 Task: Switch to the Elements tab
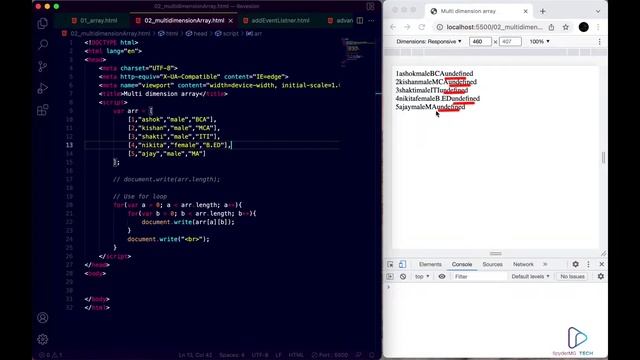pos(430,264)
